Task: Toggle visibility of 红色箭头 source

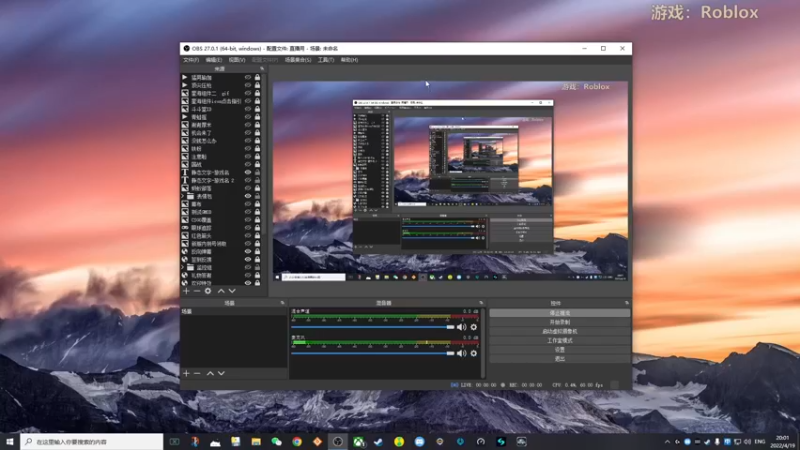Action: 248,236
